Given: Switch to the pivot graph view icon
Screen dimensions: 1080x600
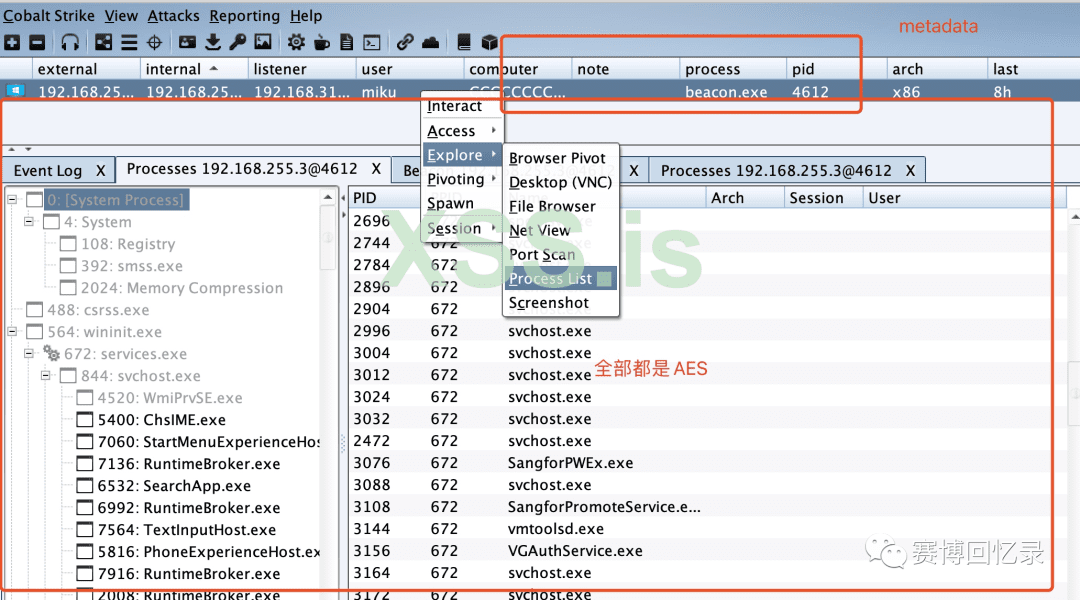Looking at the screenshot, I should (103, 43).
